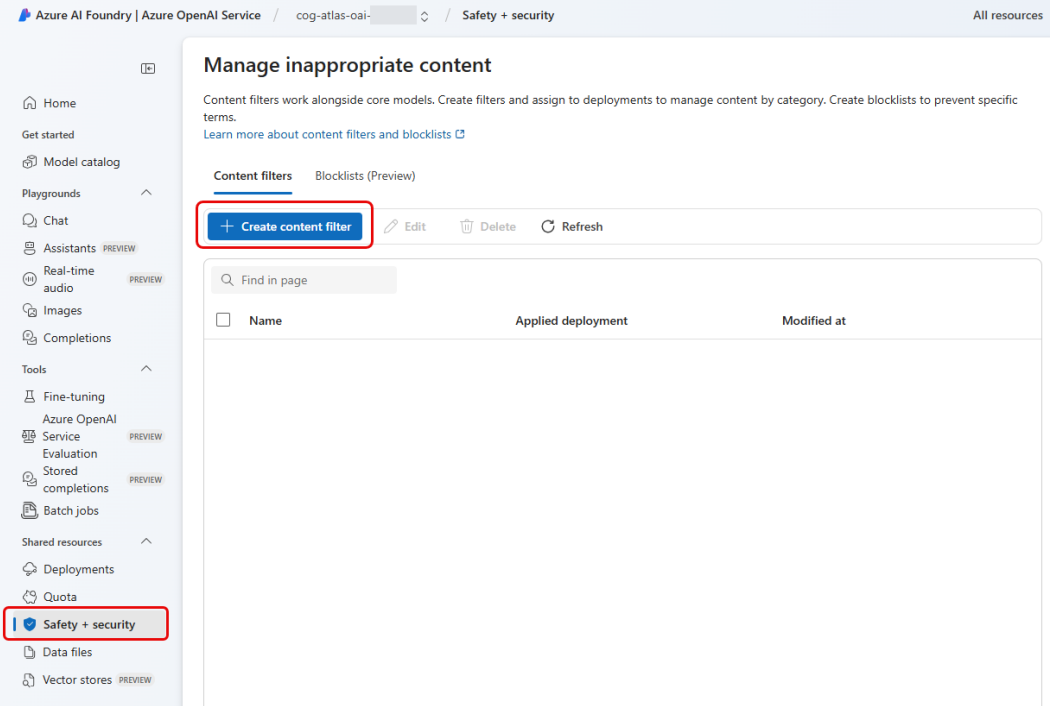Click the Find in page search field
Screen dimensions: 1051x706
tap(304, 280)
